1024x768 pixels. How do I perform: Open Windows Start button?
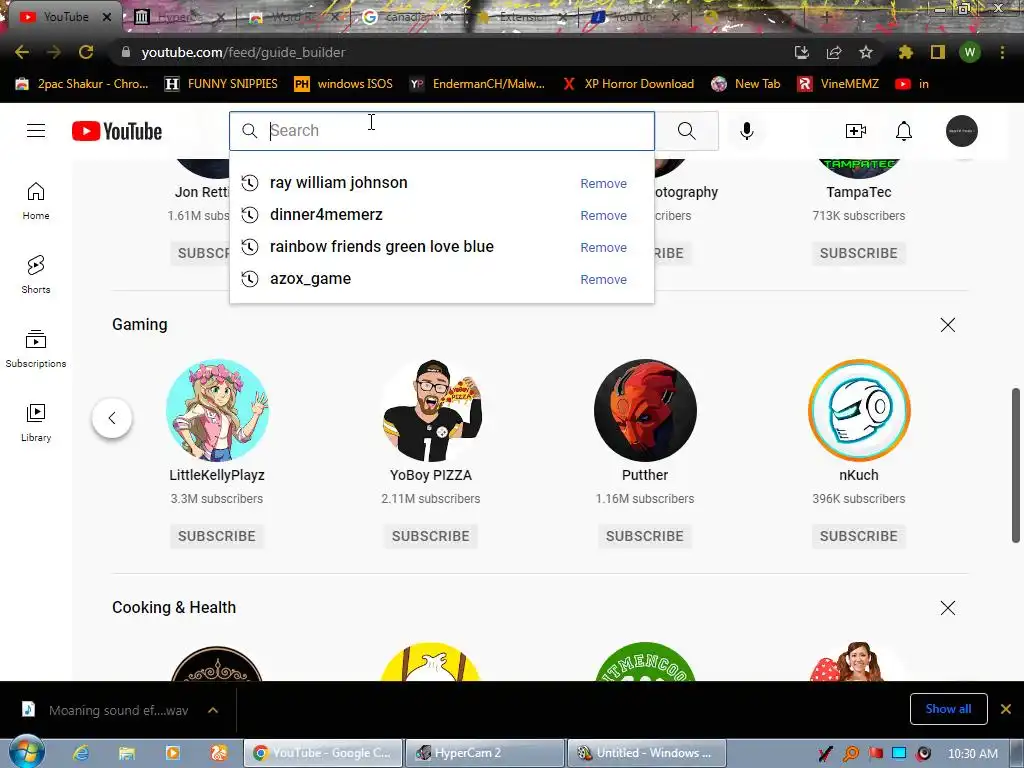coord(26,751)
